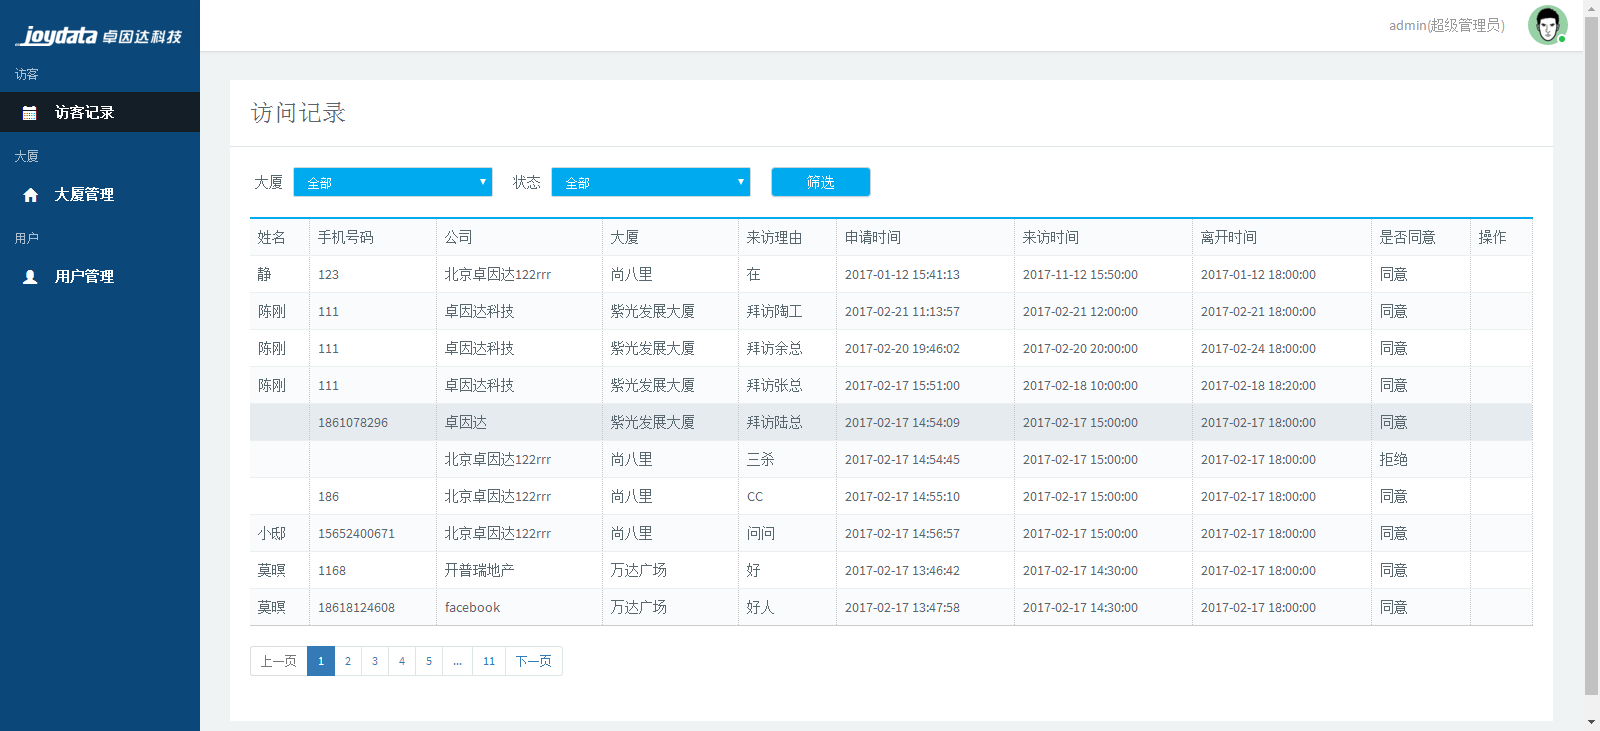The height and width of the screenshot is (731, 1600).
Task: Click the calendar icon beside 访客记录
Action: [x=30, y=113]
